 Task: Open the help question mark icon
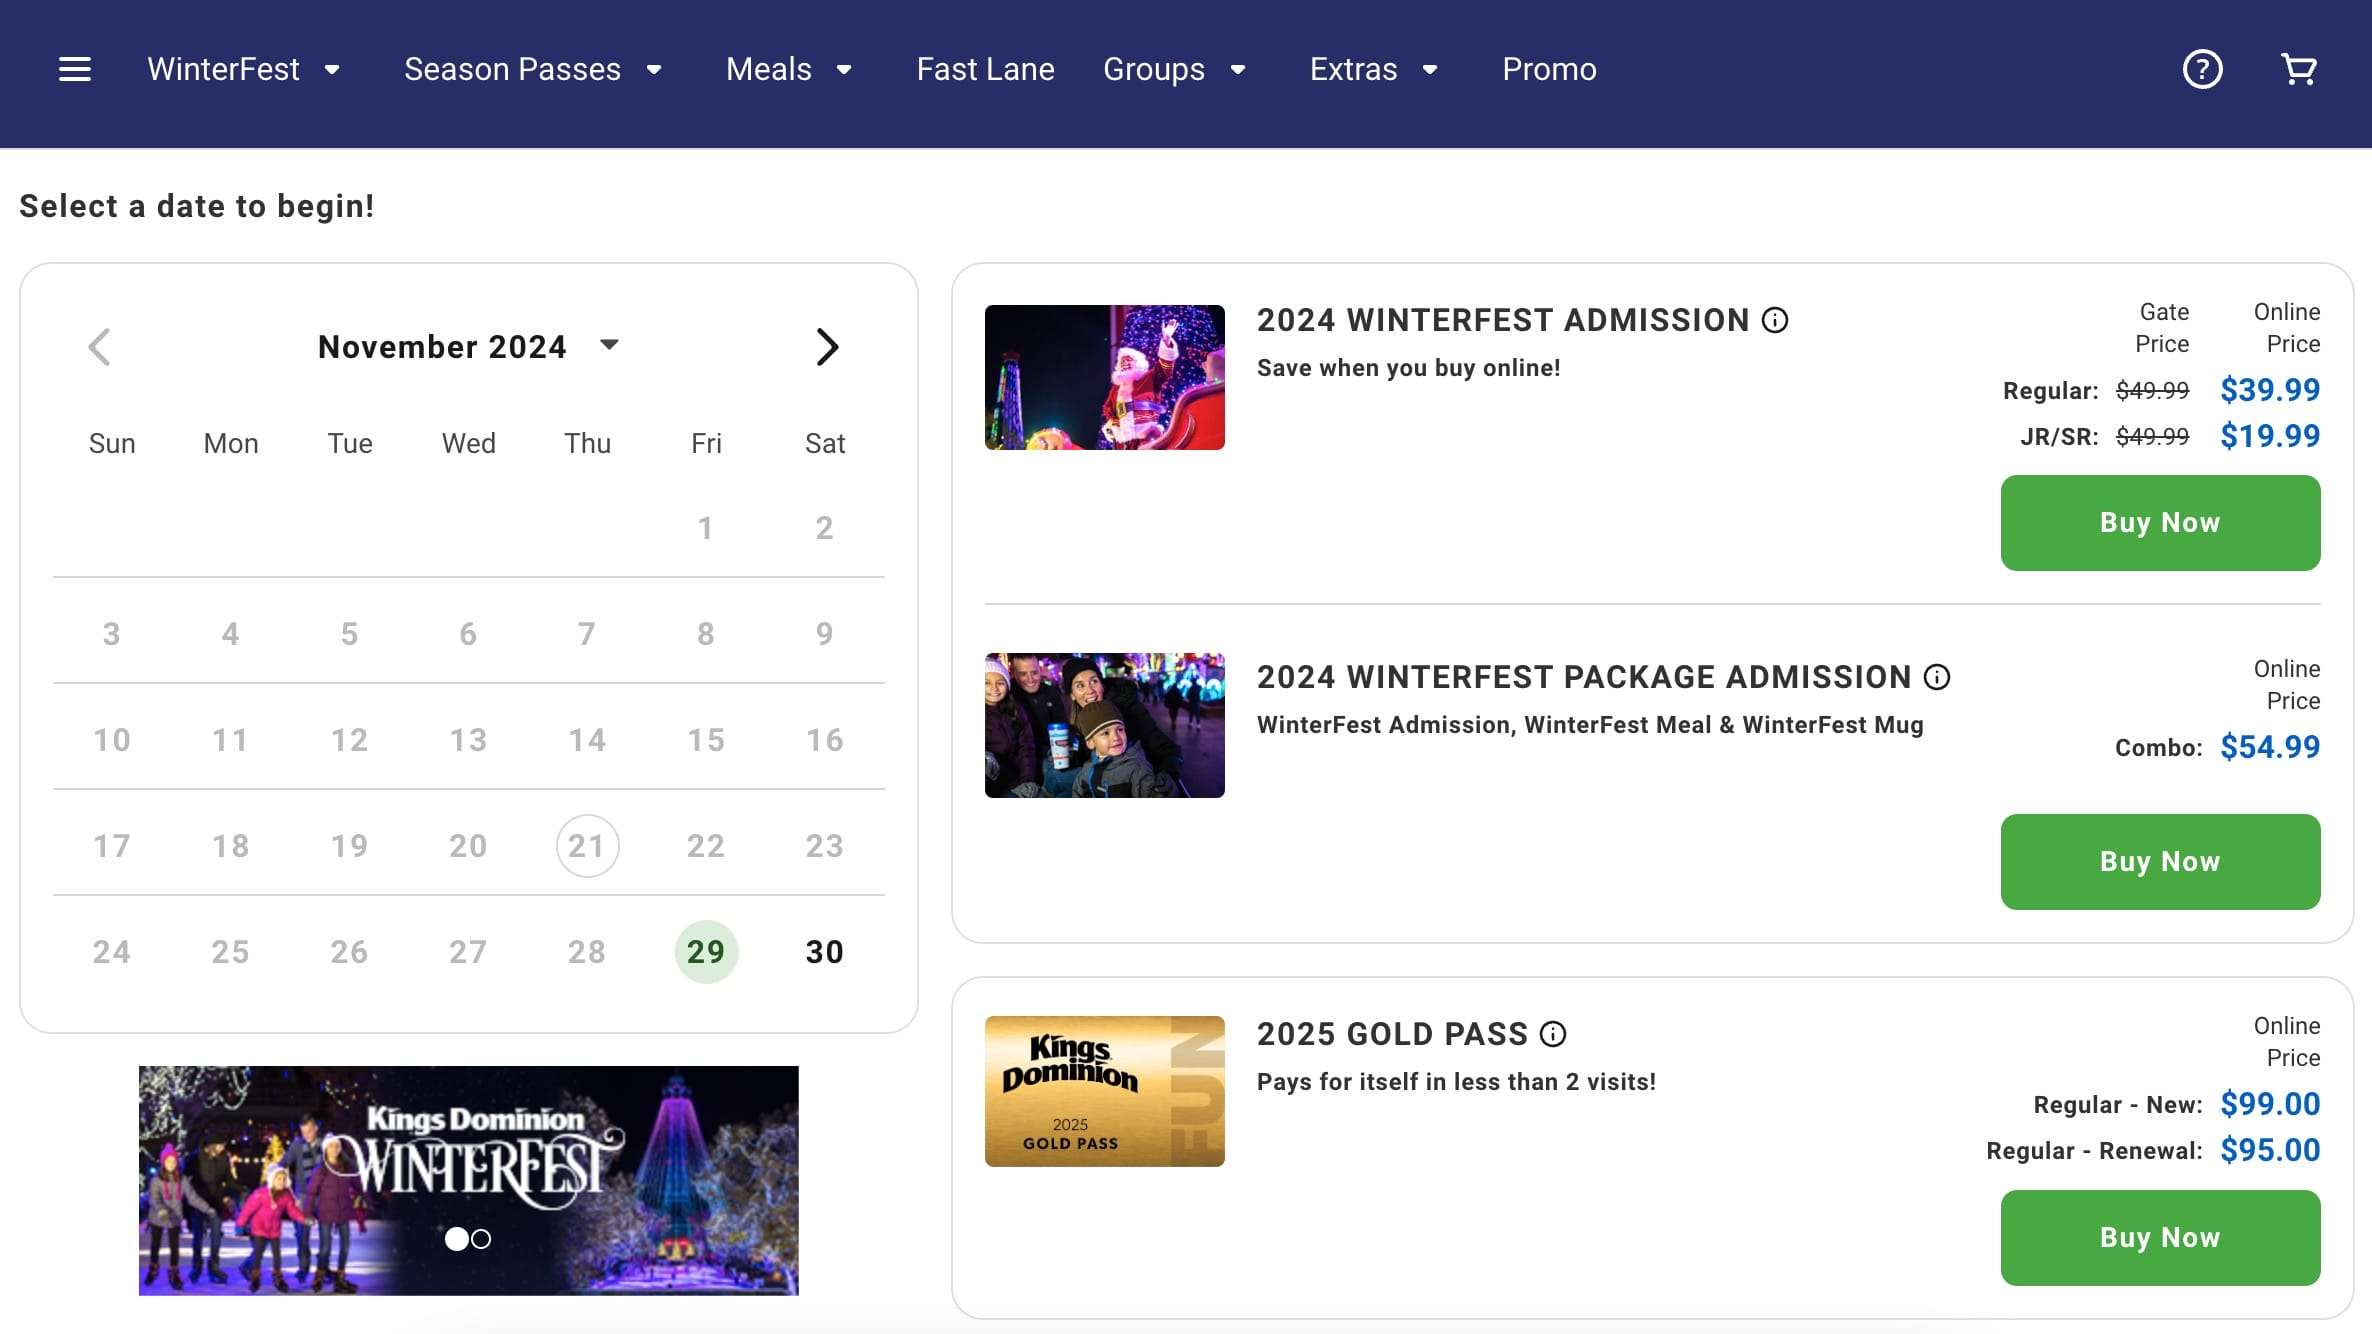2202,69
